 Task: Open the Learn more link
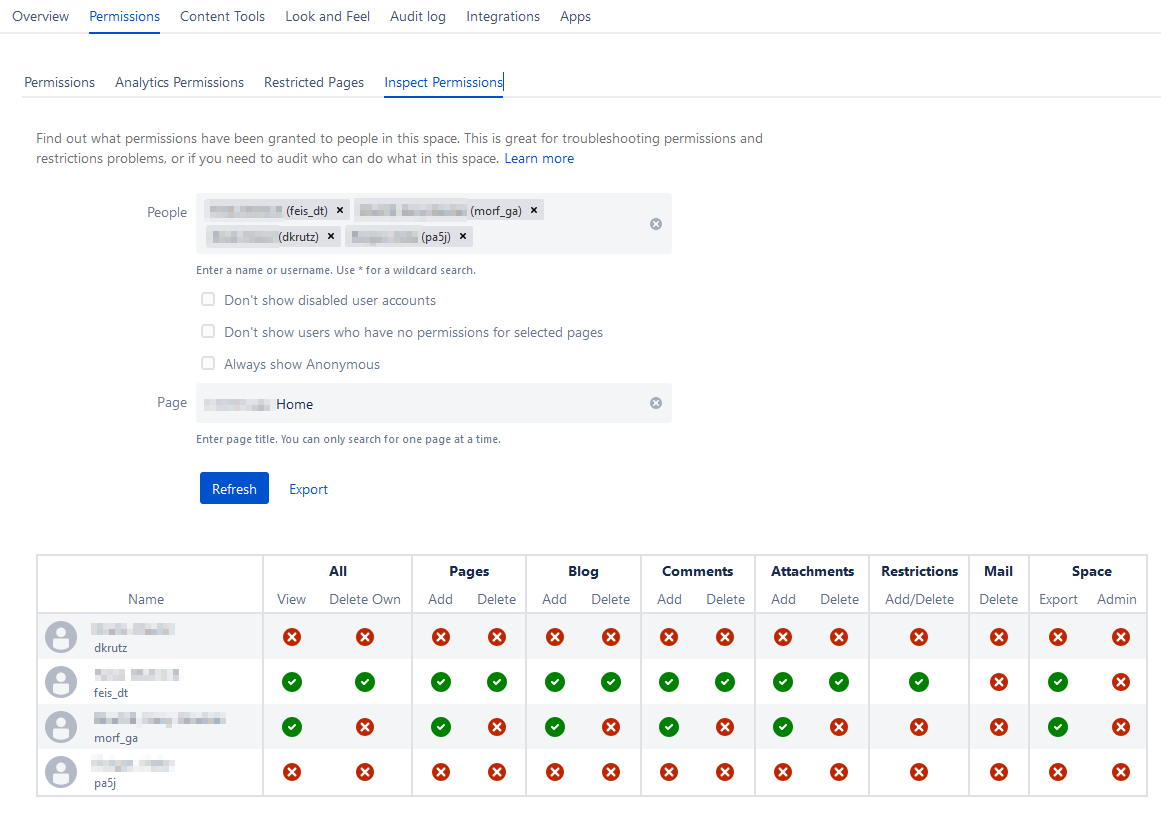click(539, 158)
